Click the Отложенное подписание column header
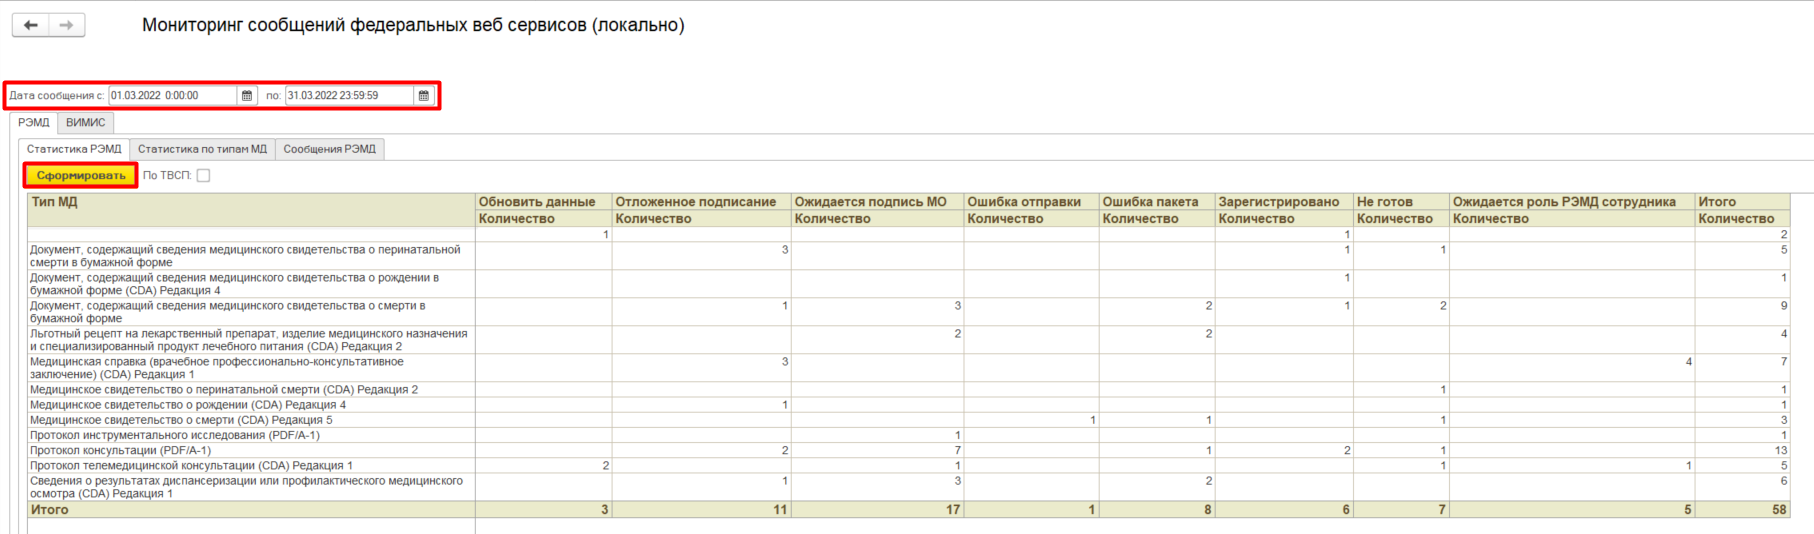This screenshot has height=534, width=1814. pyautogui.click(x=695, y=202)
